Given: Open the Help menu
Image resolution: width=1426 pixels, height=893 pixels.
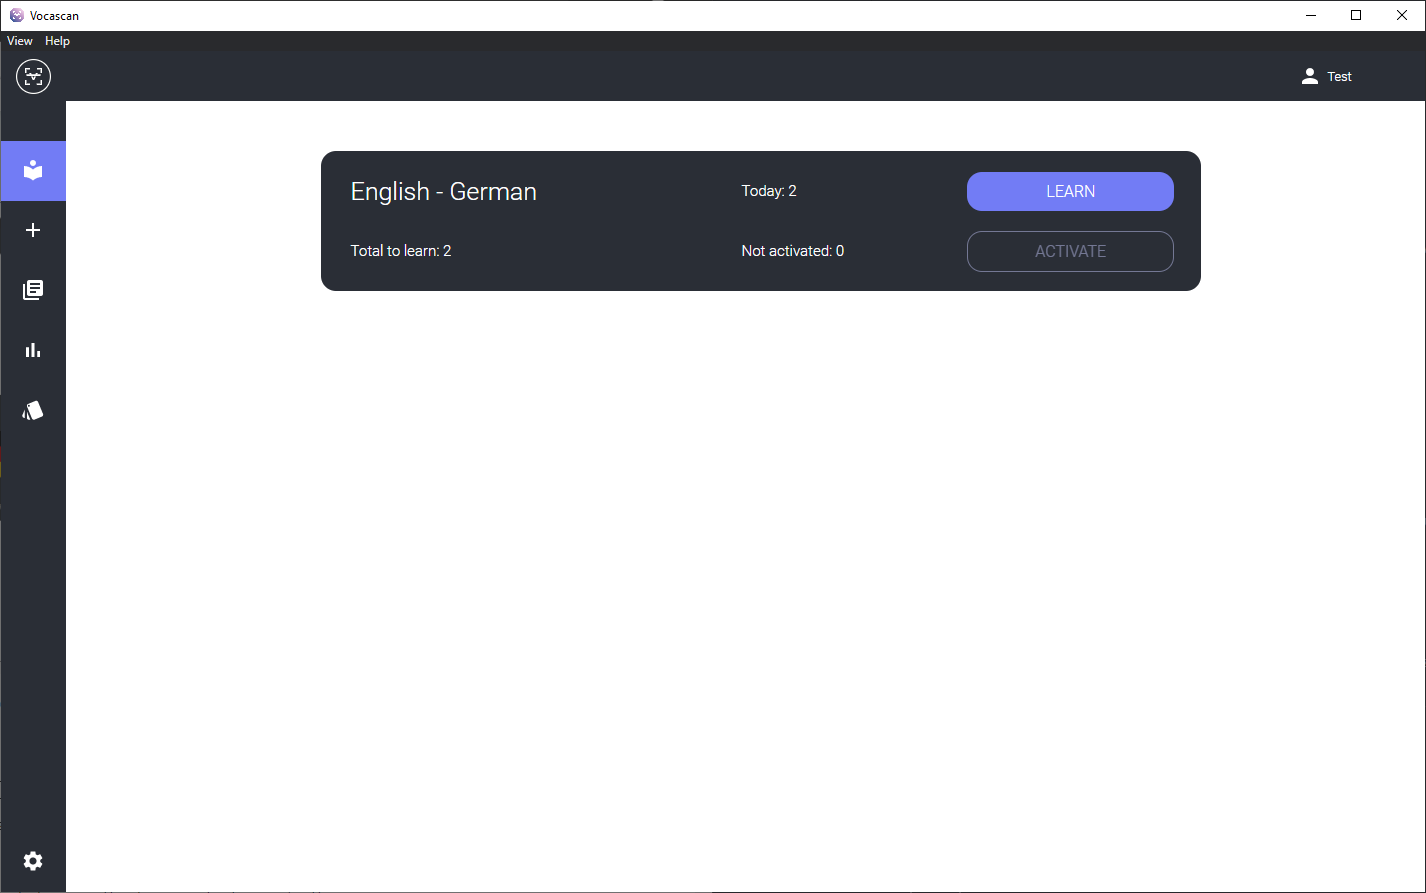Looking at the screenshot, I should point(57,41).
